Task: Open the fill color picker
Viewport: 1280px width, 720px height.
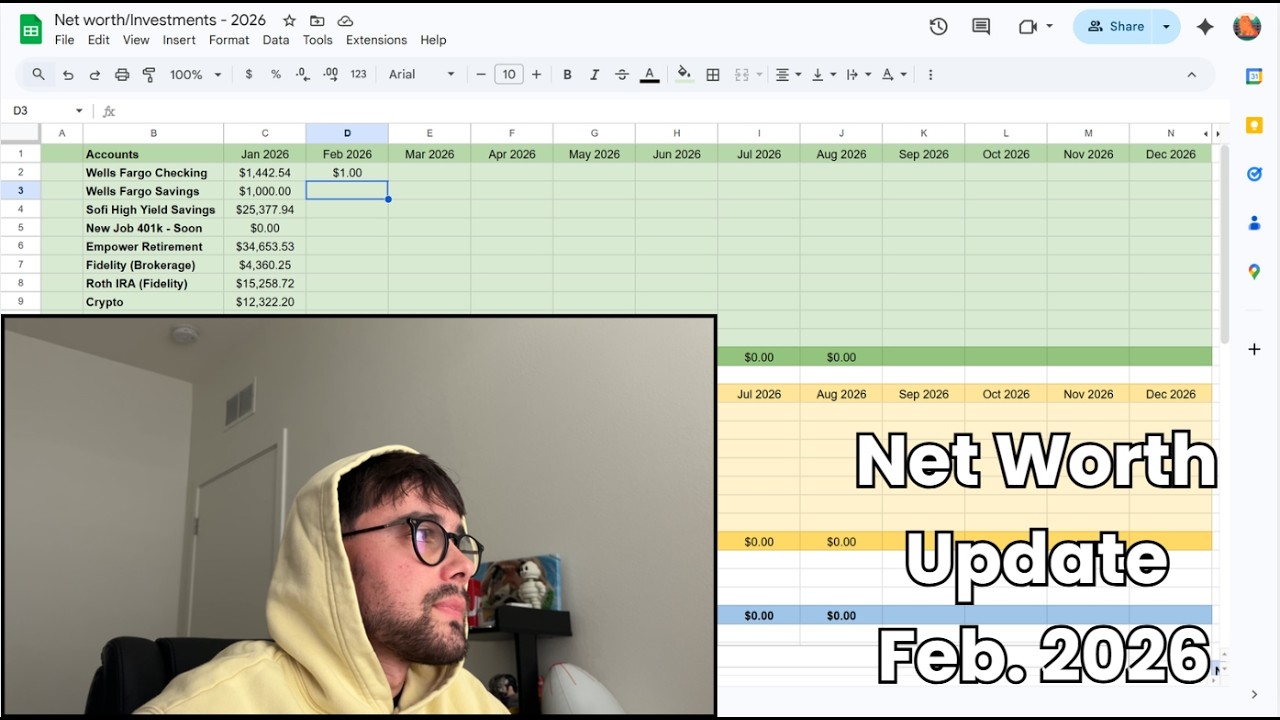Action: click(x=684, y=74)
